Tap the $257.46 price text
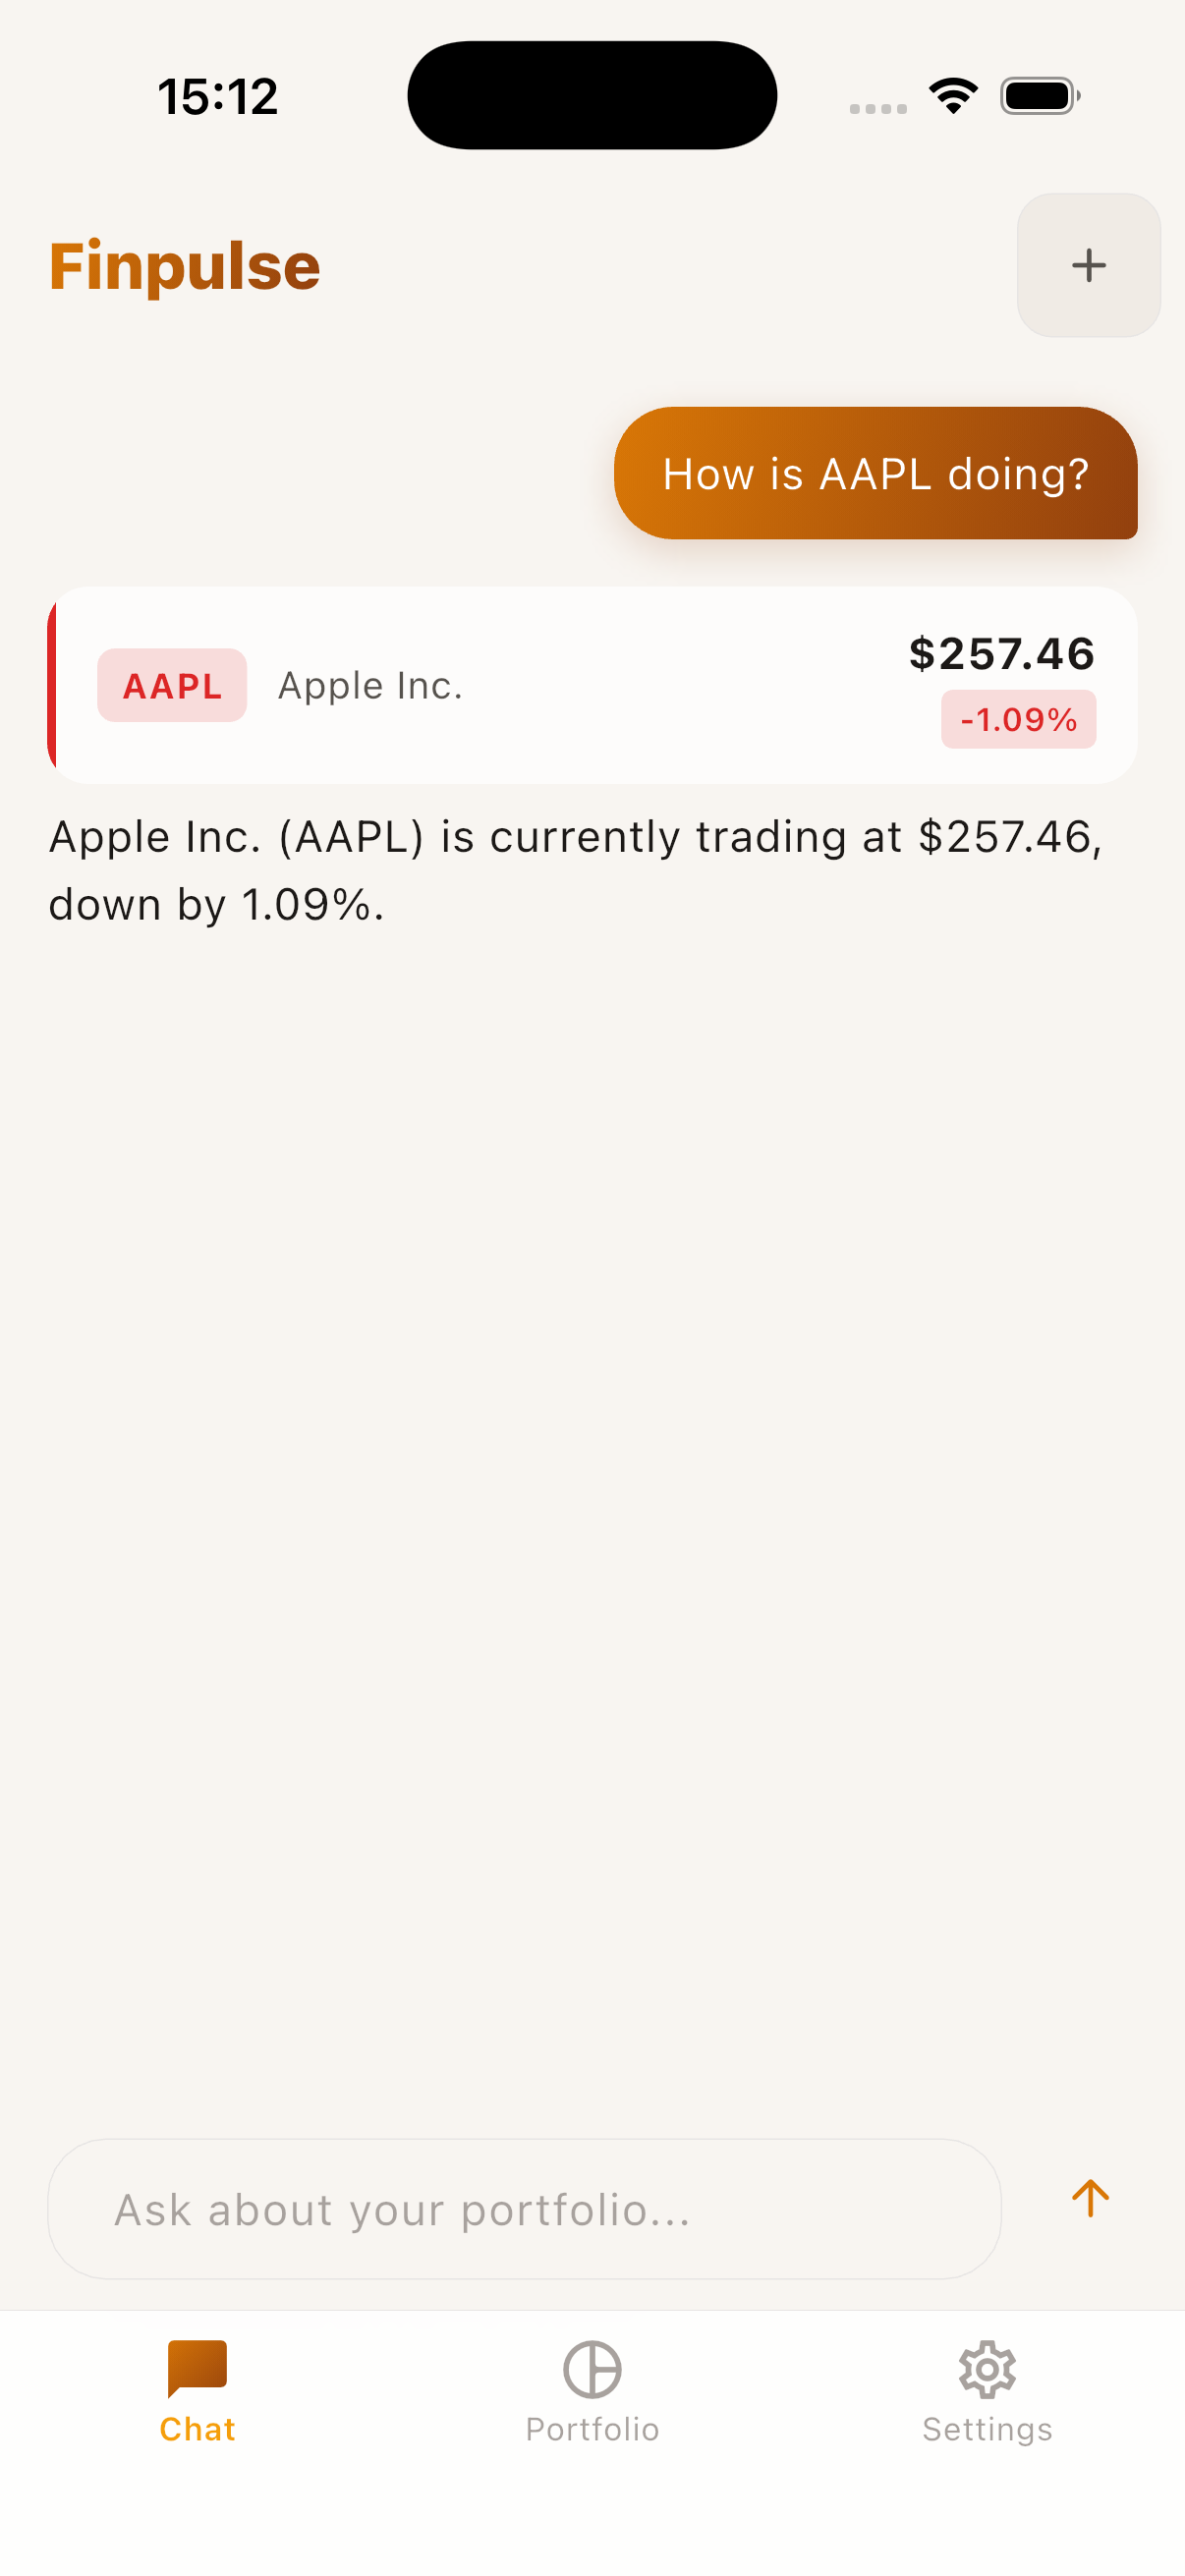This screenshot has height=2576, width=1185. (x=1001, y=653)
